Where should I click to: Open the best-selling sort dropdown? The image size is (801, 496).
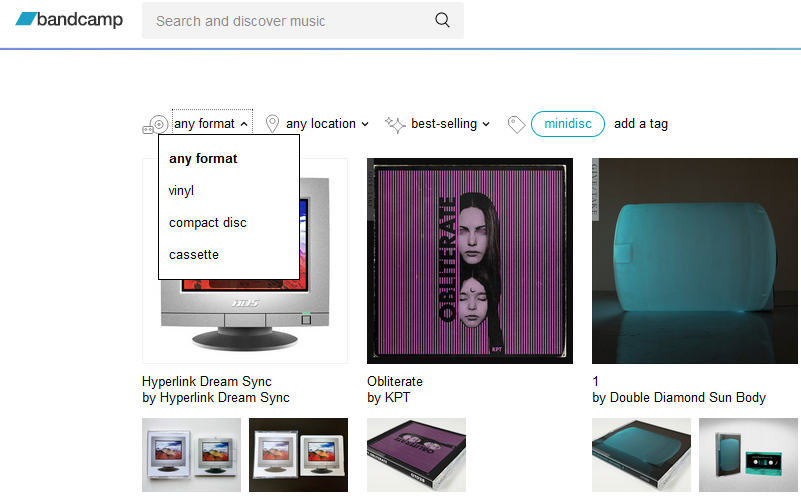pos(450,124)
